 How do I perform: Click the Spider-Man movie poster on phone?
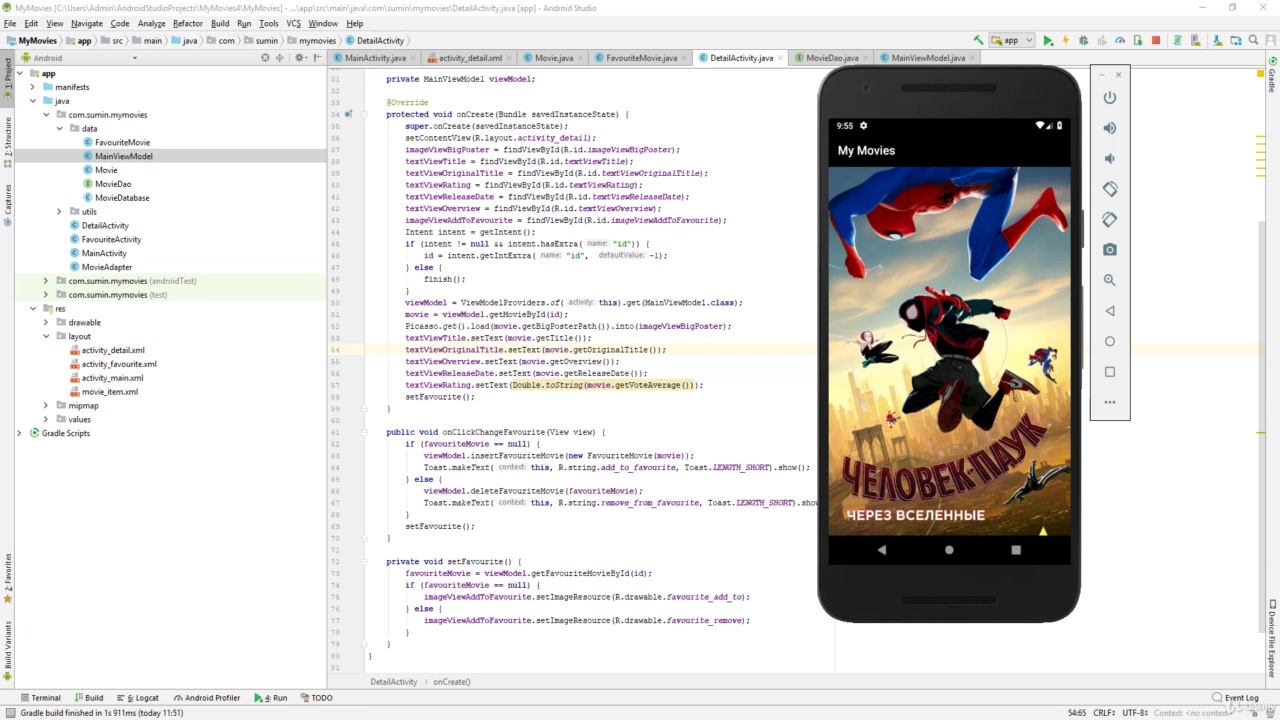click(x=949, y=350)
